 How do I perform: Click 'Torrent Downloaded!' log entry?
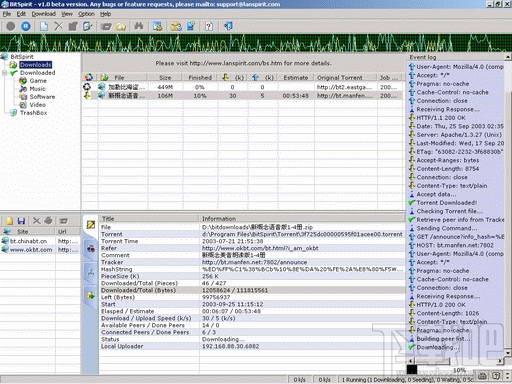[446, 203]
